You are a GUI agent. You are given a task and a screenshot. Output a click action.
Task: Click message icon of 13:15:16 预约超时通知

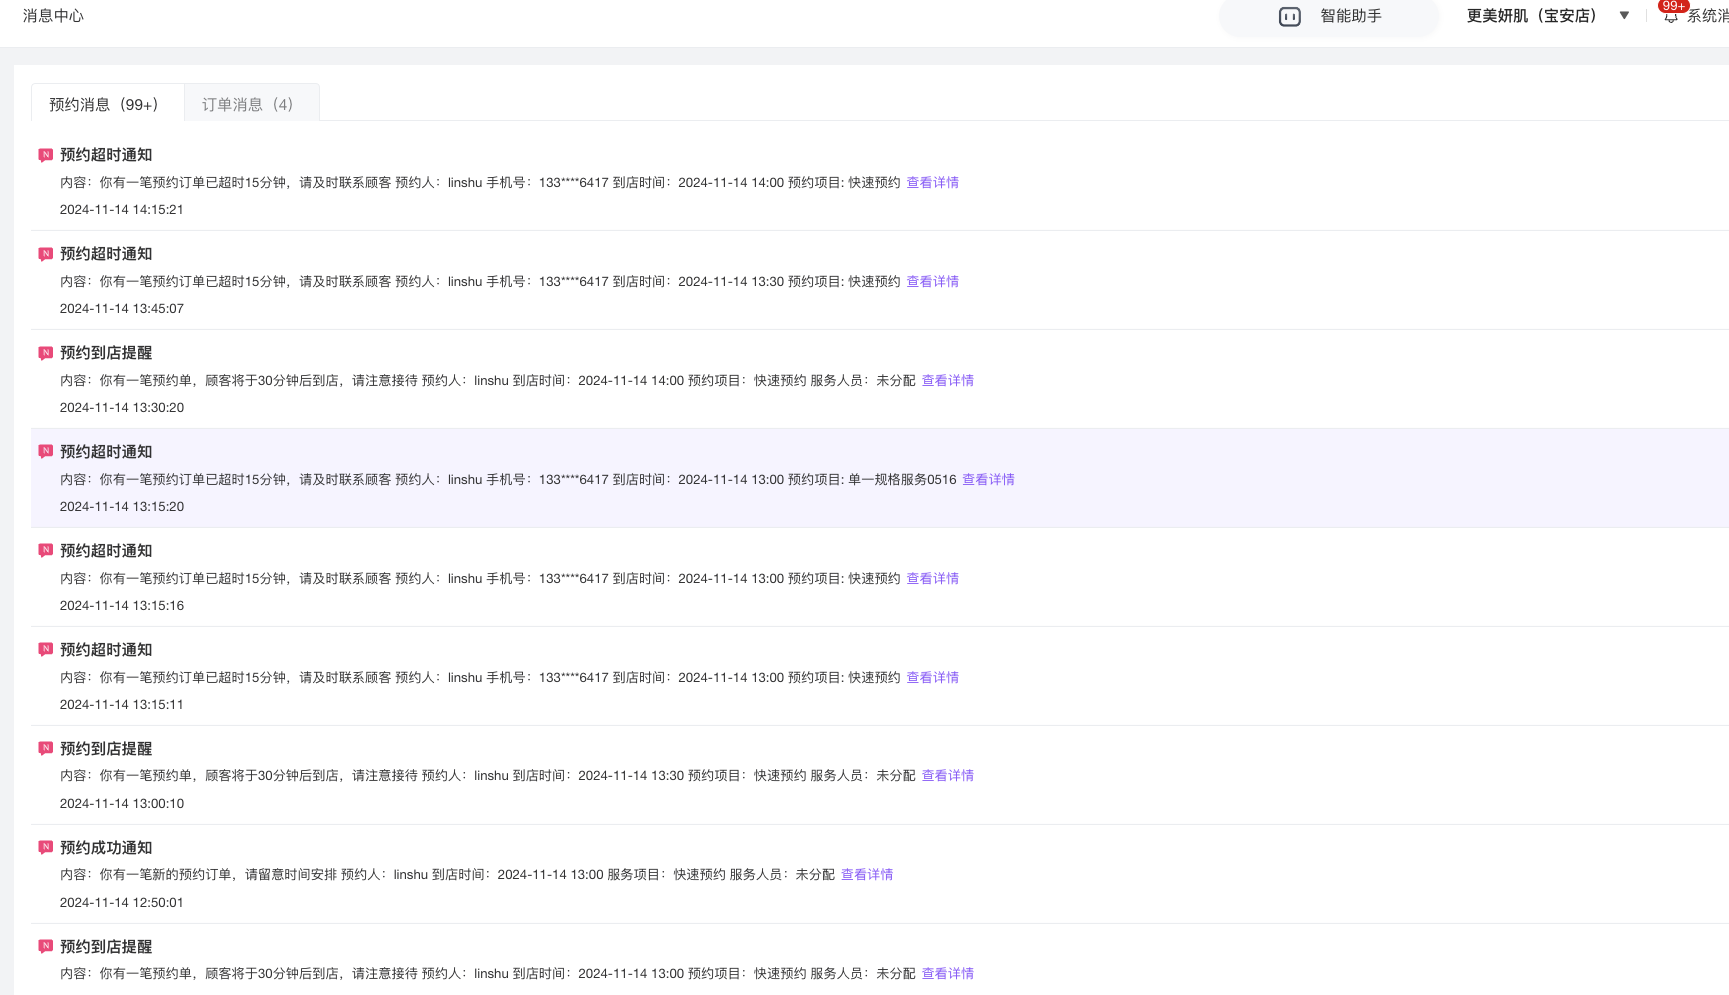click(x=45, y=551)
